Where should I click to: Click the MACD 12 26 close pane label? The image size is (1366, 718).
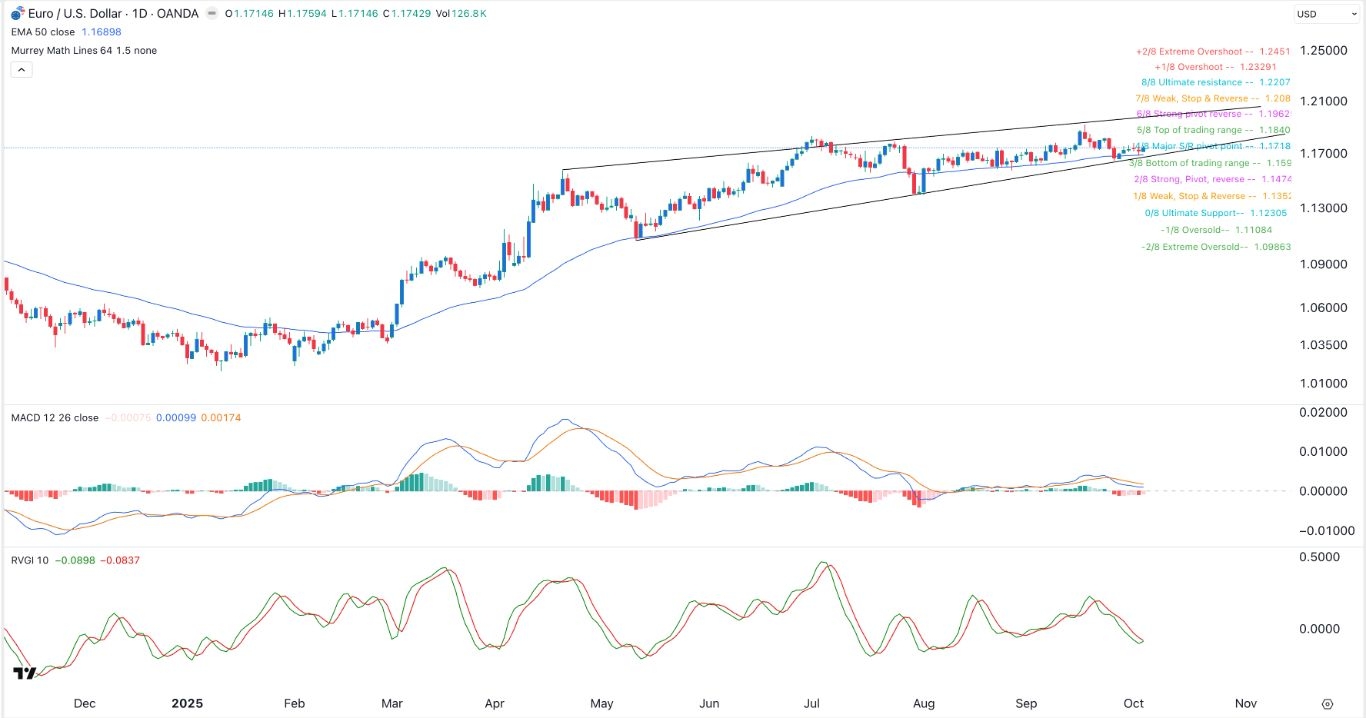tap(55, 417)
